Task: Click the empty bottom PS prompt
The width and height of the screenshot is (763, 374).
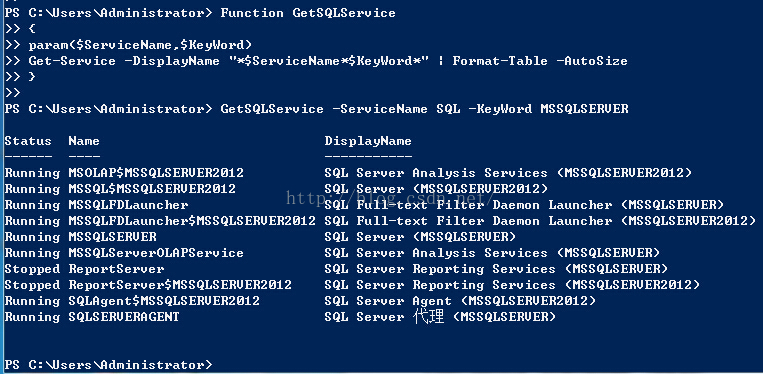Action: [109, 365]
